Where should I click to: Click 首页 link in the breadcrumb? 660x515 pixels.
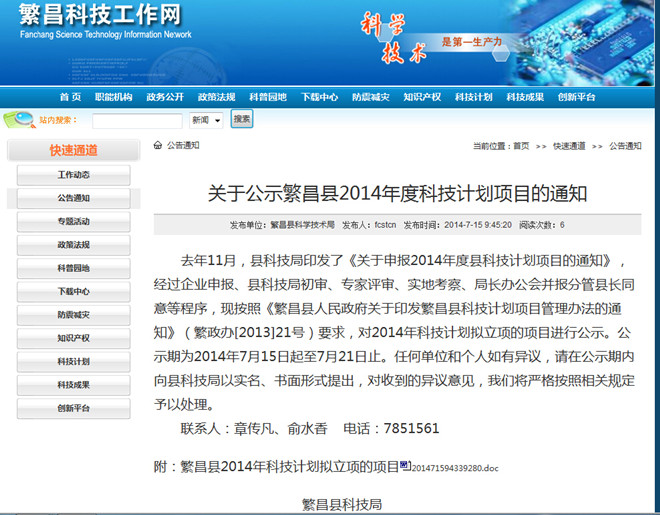520,146
